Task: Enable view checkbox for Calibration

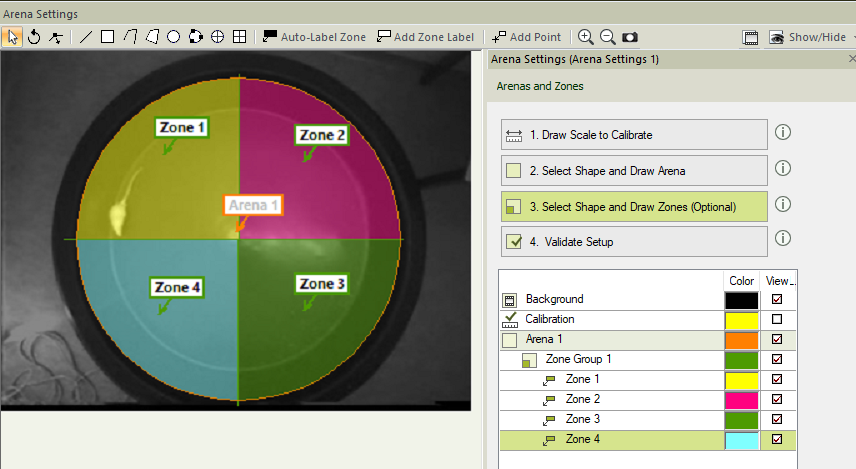Action: (x=777, y=319)
